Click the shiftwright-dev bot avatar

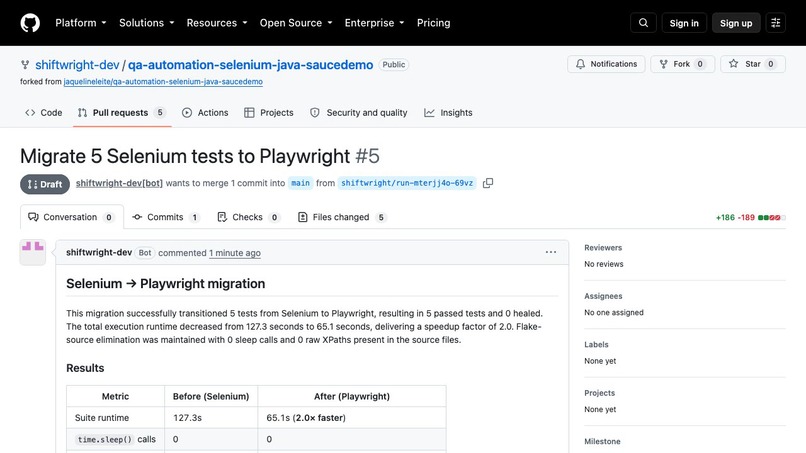pyautogui.click(x=33, y=252)
